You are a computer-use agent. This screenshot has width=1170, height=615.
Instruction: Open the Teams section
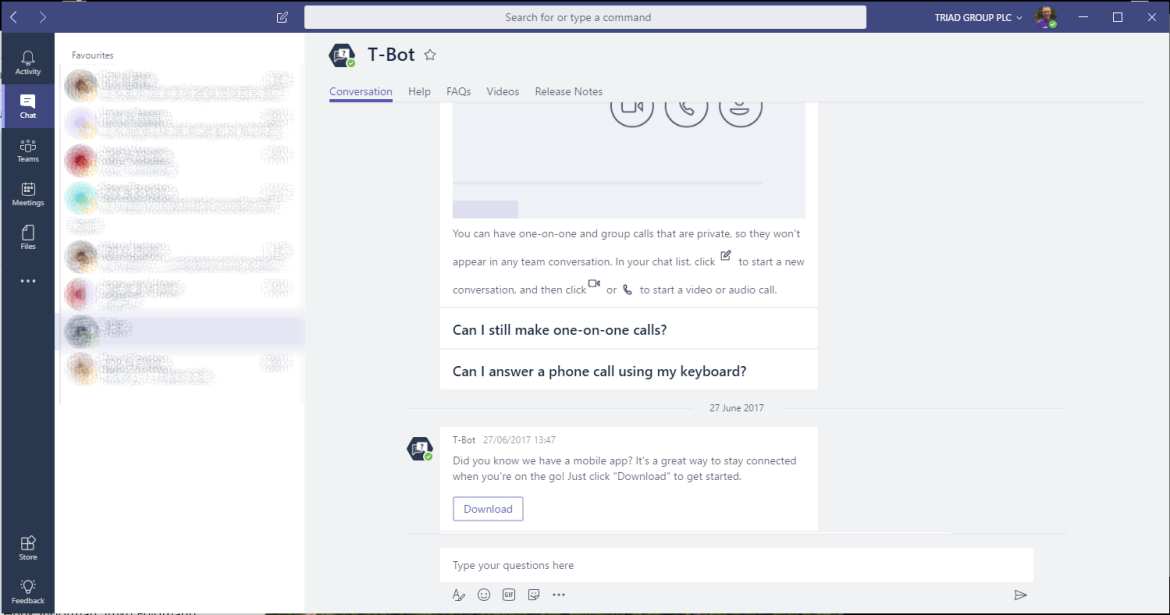point(28,150)
